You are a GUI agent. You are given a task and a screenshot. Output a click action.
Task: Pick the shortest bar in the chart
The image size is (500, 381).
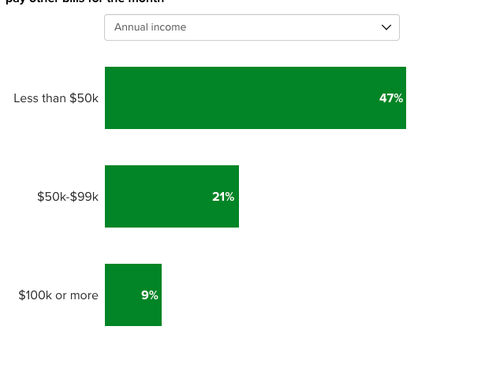click(x=133, y=295)
